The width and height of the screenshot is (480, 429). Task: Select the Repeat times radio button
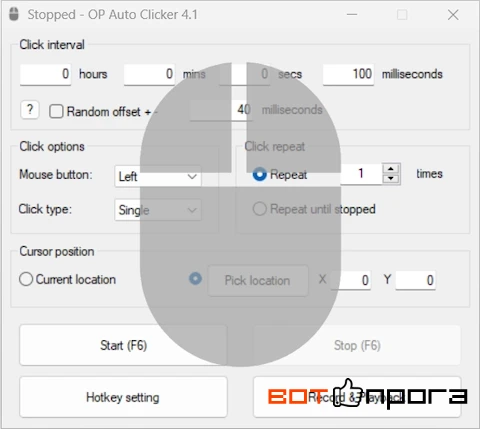tap(260, 174)
